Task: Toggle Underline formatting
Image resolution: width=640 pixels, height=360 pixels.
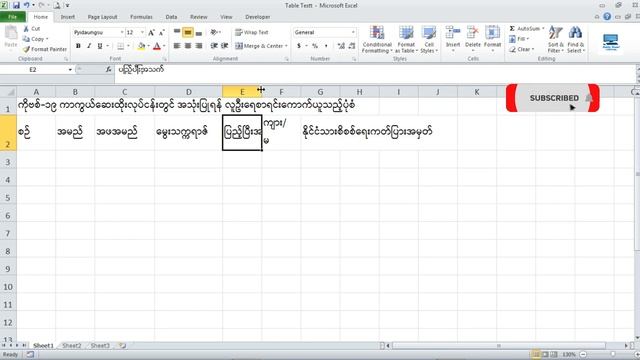Action: coord(100,46)
